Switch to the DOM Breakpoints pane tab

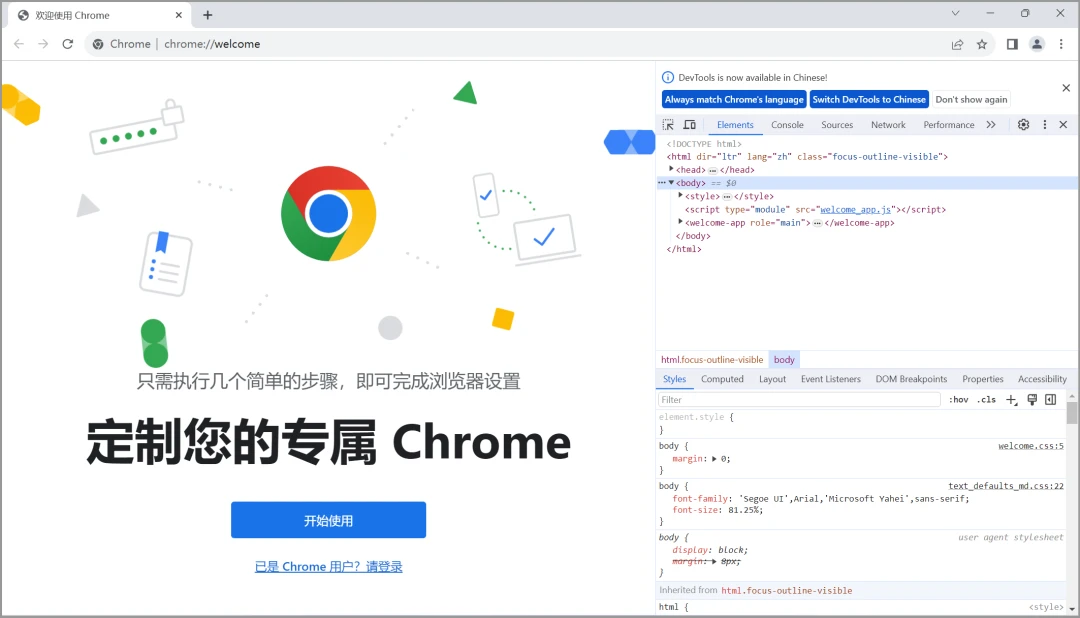(911, 379)
